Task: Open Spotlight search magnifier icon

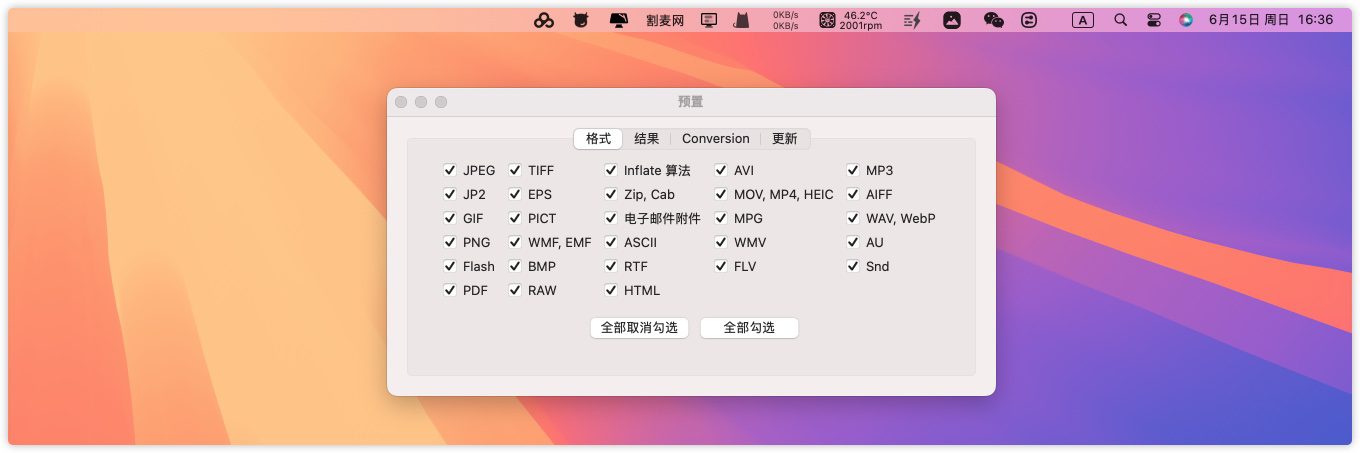Action: 1120,20
